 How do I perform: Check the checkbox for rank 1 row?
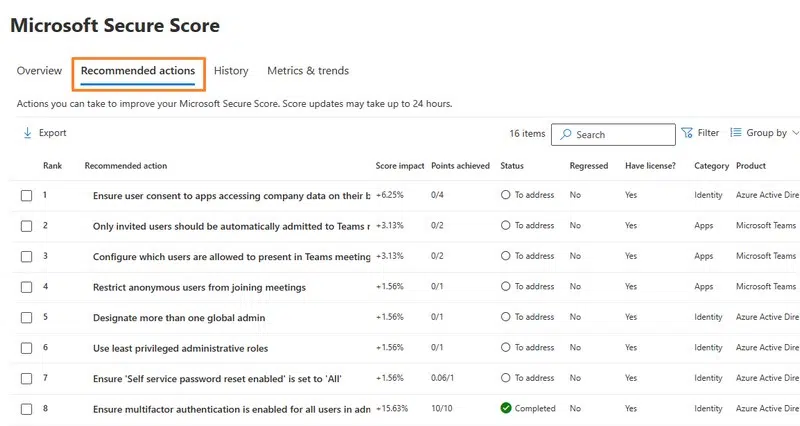pyautogui.click(x=27, y=196)
